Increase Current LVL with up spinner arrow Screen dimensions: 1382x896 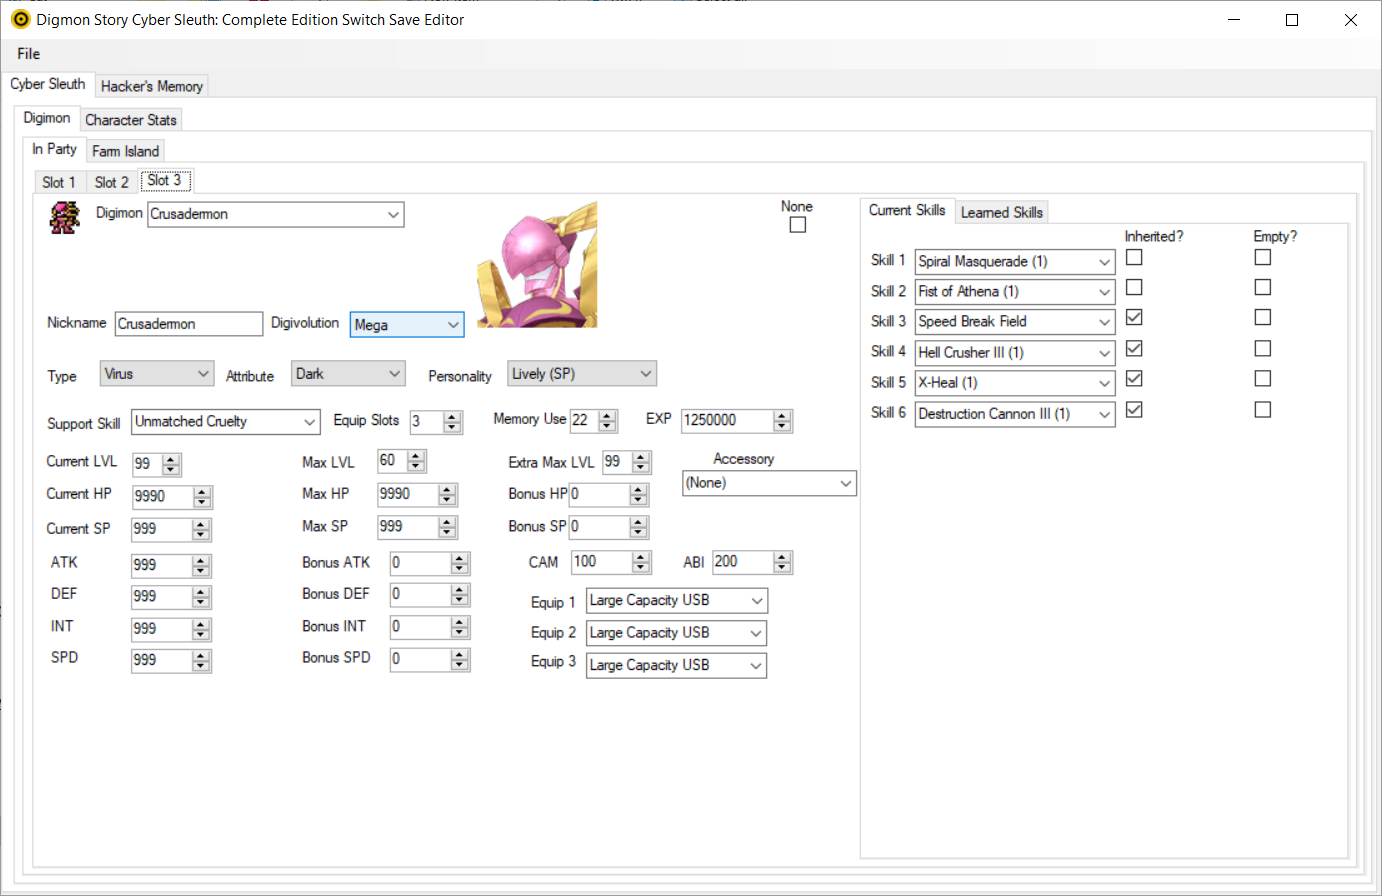pos(171,459)
